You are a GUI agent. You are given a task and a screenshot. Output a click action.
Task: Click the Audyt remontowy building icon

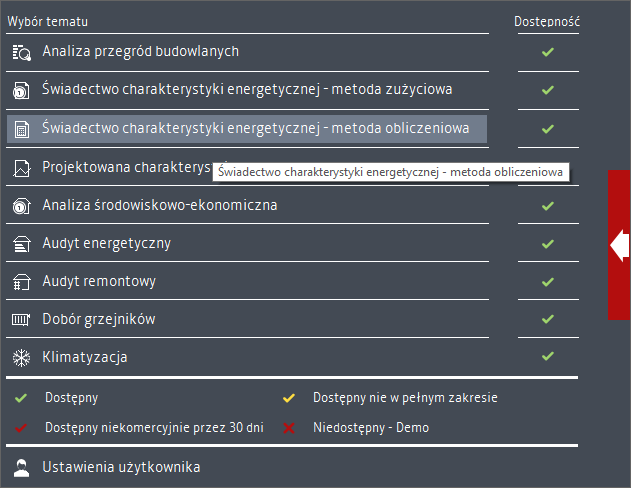click(22, 282)
